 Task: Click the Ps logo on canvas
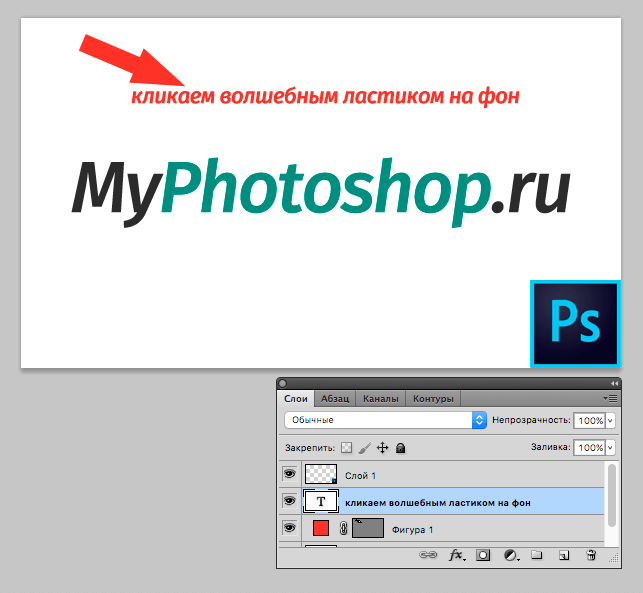(x=575, y=324)
